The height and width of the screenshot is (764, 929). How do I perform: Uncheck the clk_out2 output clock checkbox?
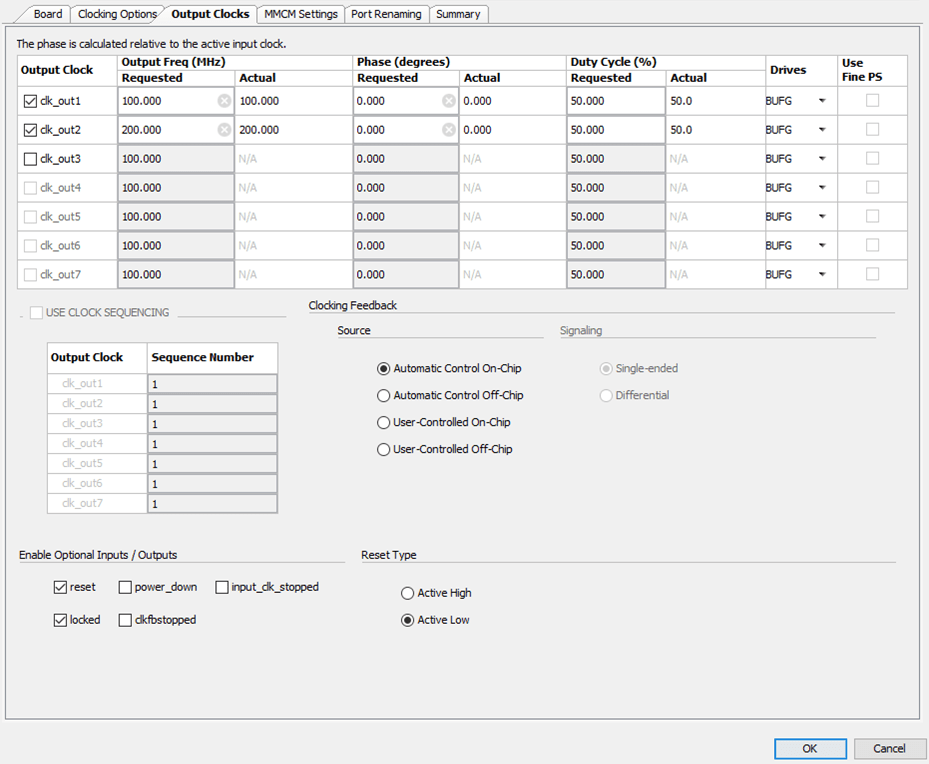point(30,130)
